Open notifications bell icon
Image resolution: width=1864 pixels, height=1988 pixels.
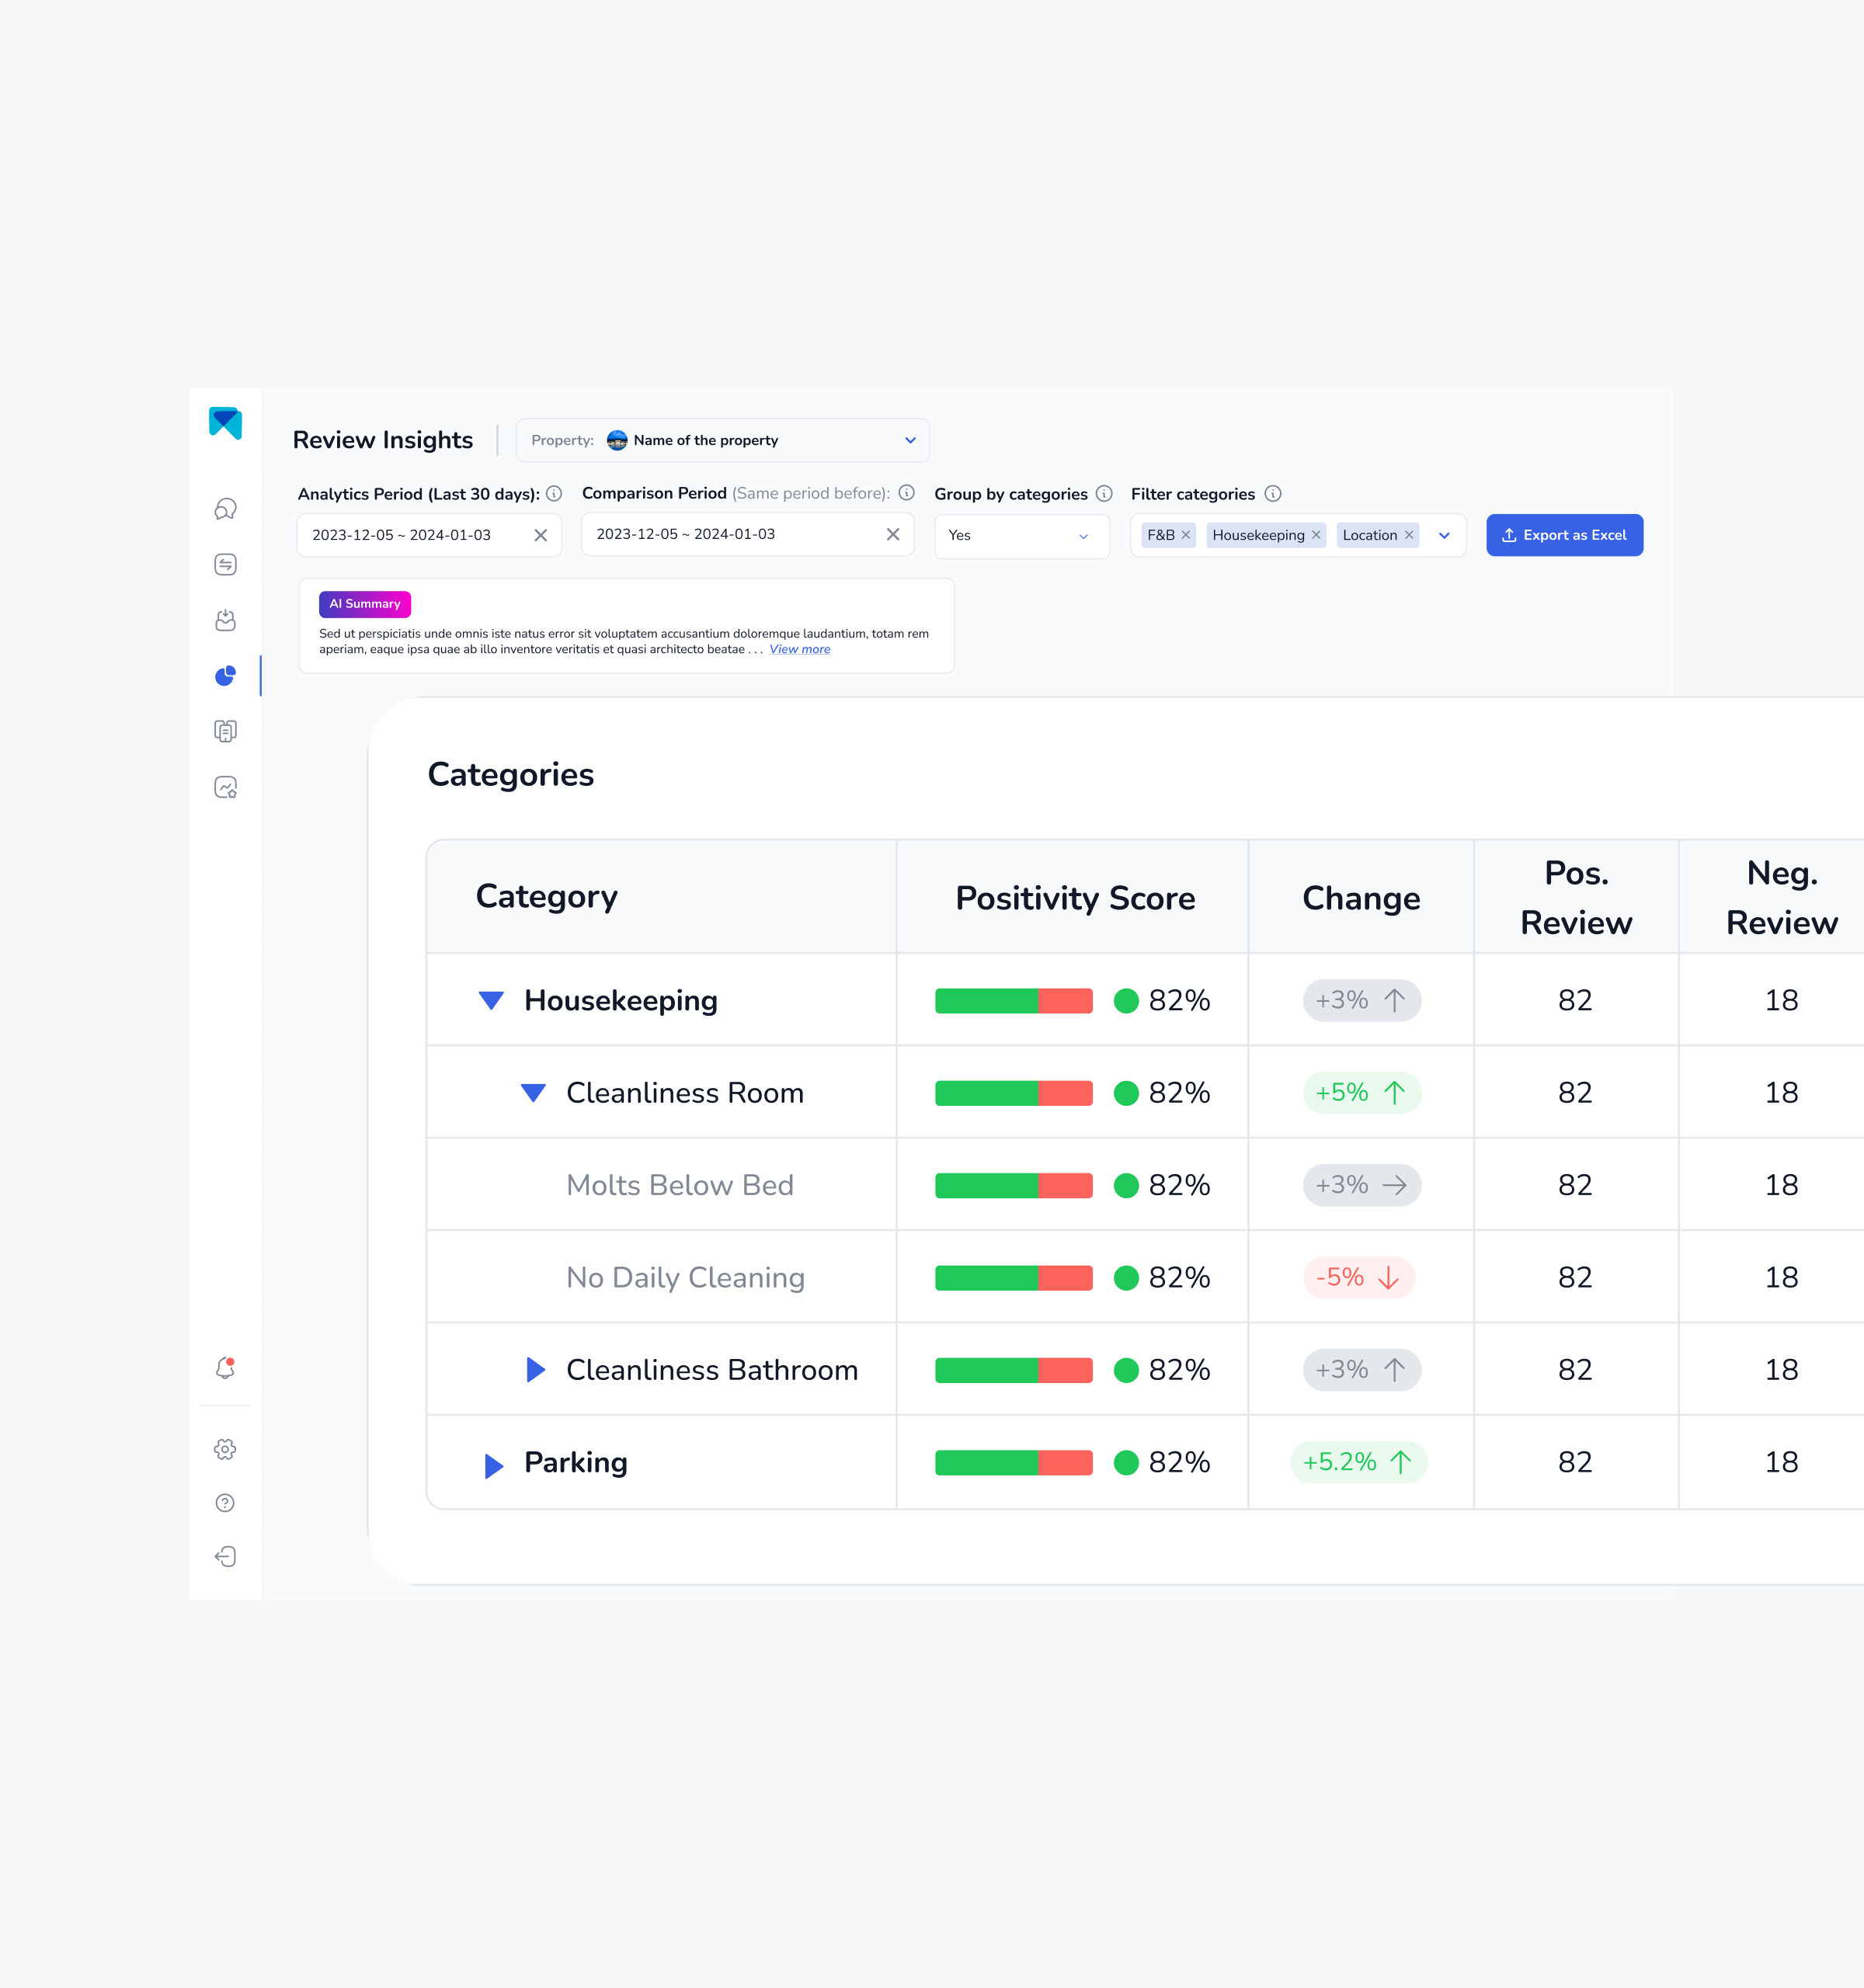click(x=225, y=1368)
